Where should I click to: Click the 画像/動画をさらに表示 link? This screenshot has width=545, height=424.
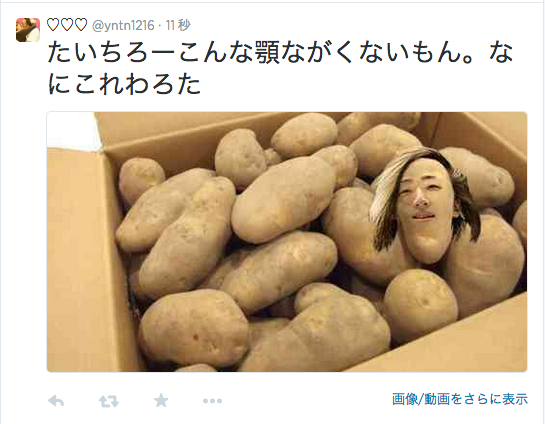(460, 399)
